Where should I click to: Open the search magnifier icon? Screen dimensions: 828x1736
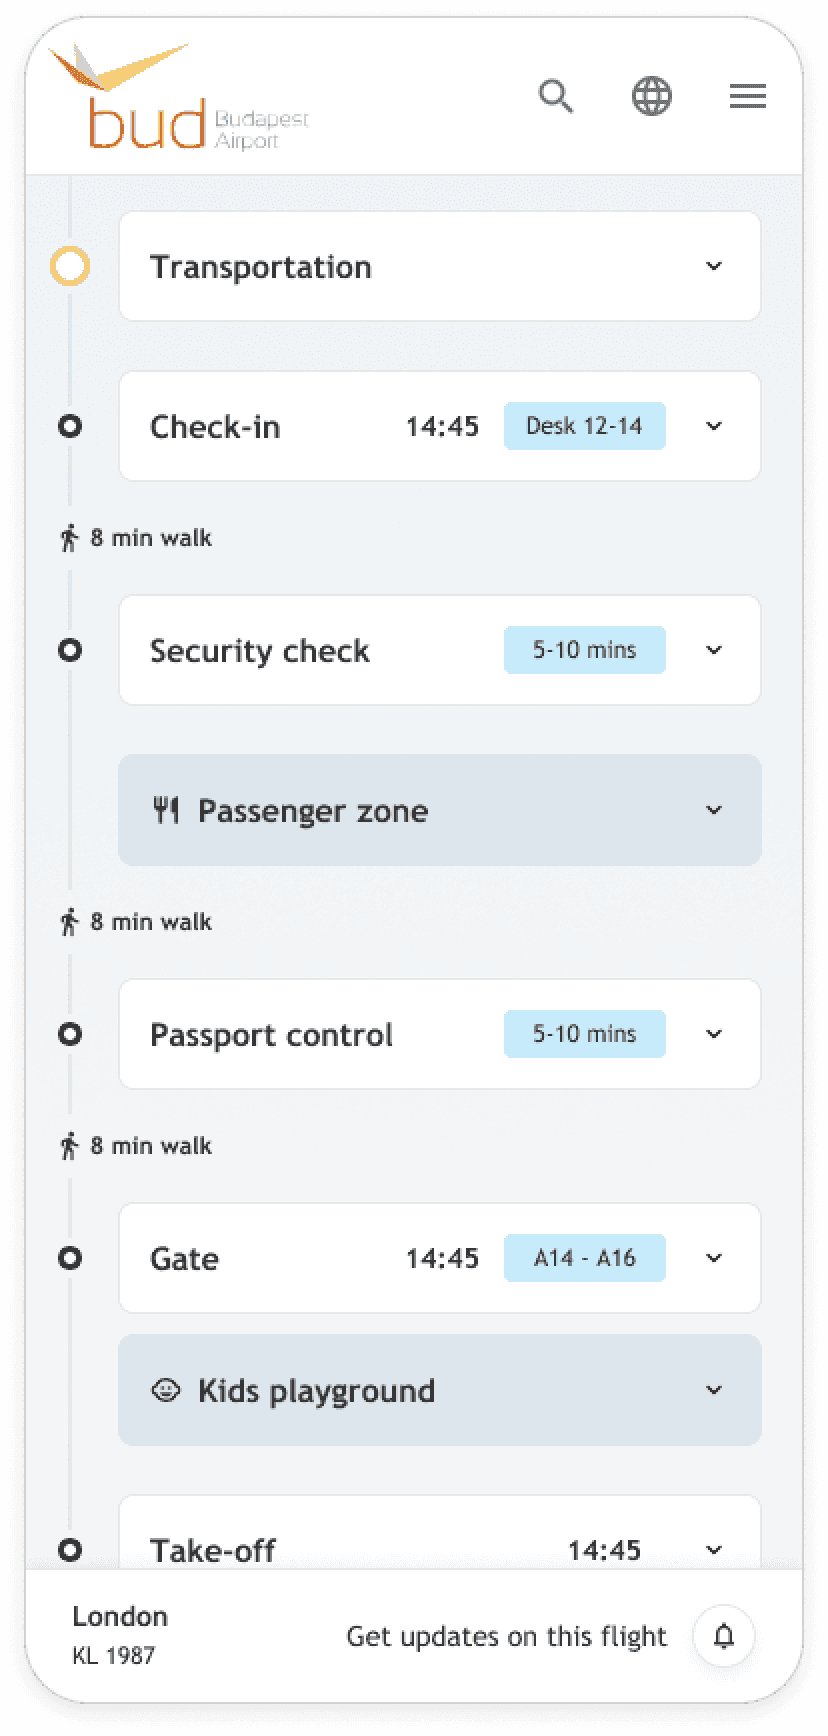point(556,97)
